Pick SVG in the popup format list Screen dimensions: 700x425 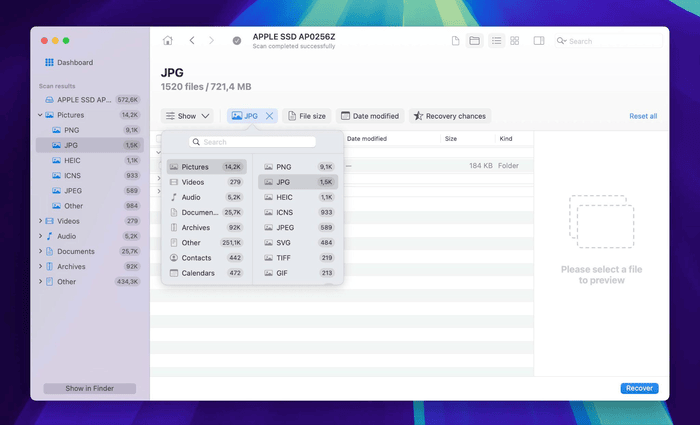point(298,243)
